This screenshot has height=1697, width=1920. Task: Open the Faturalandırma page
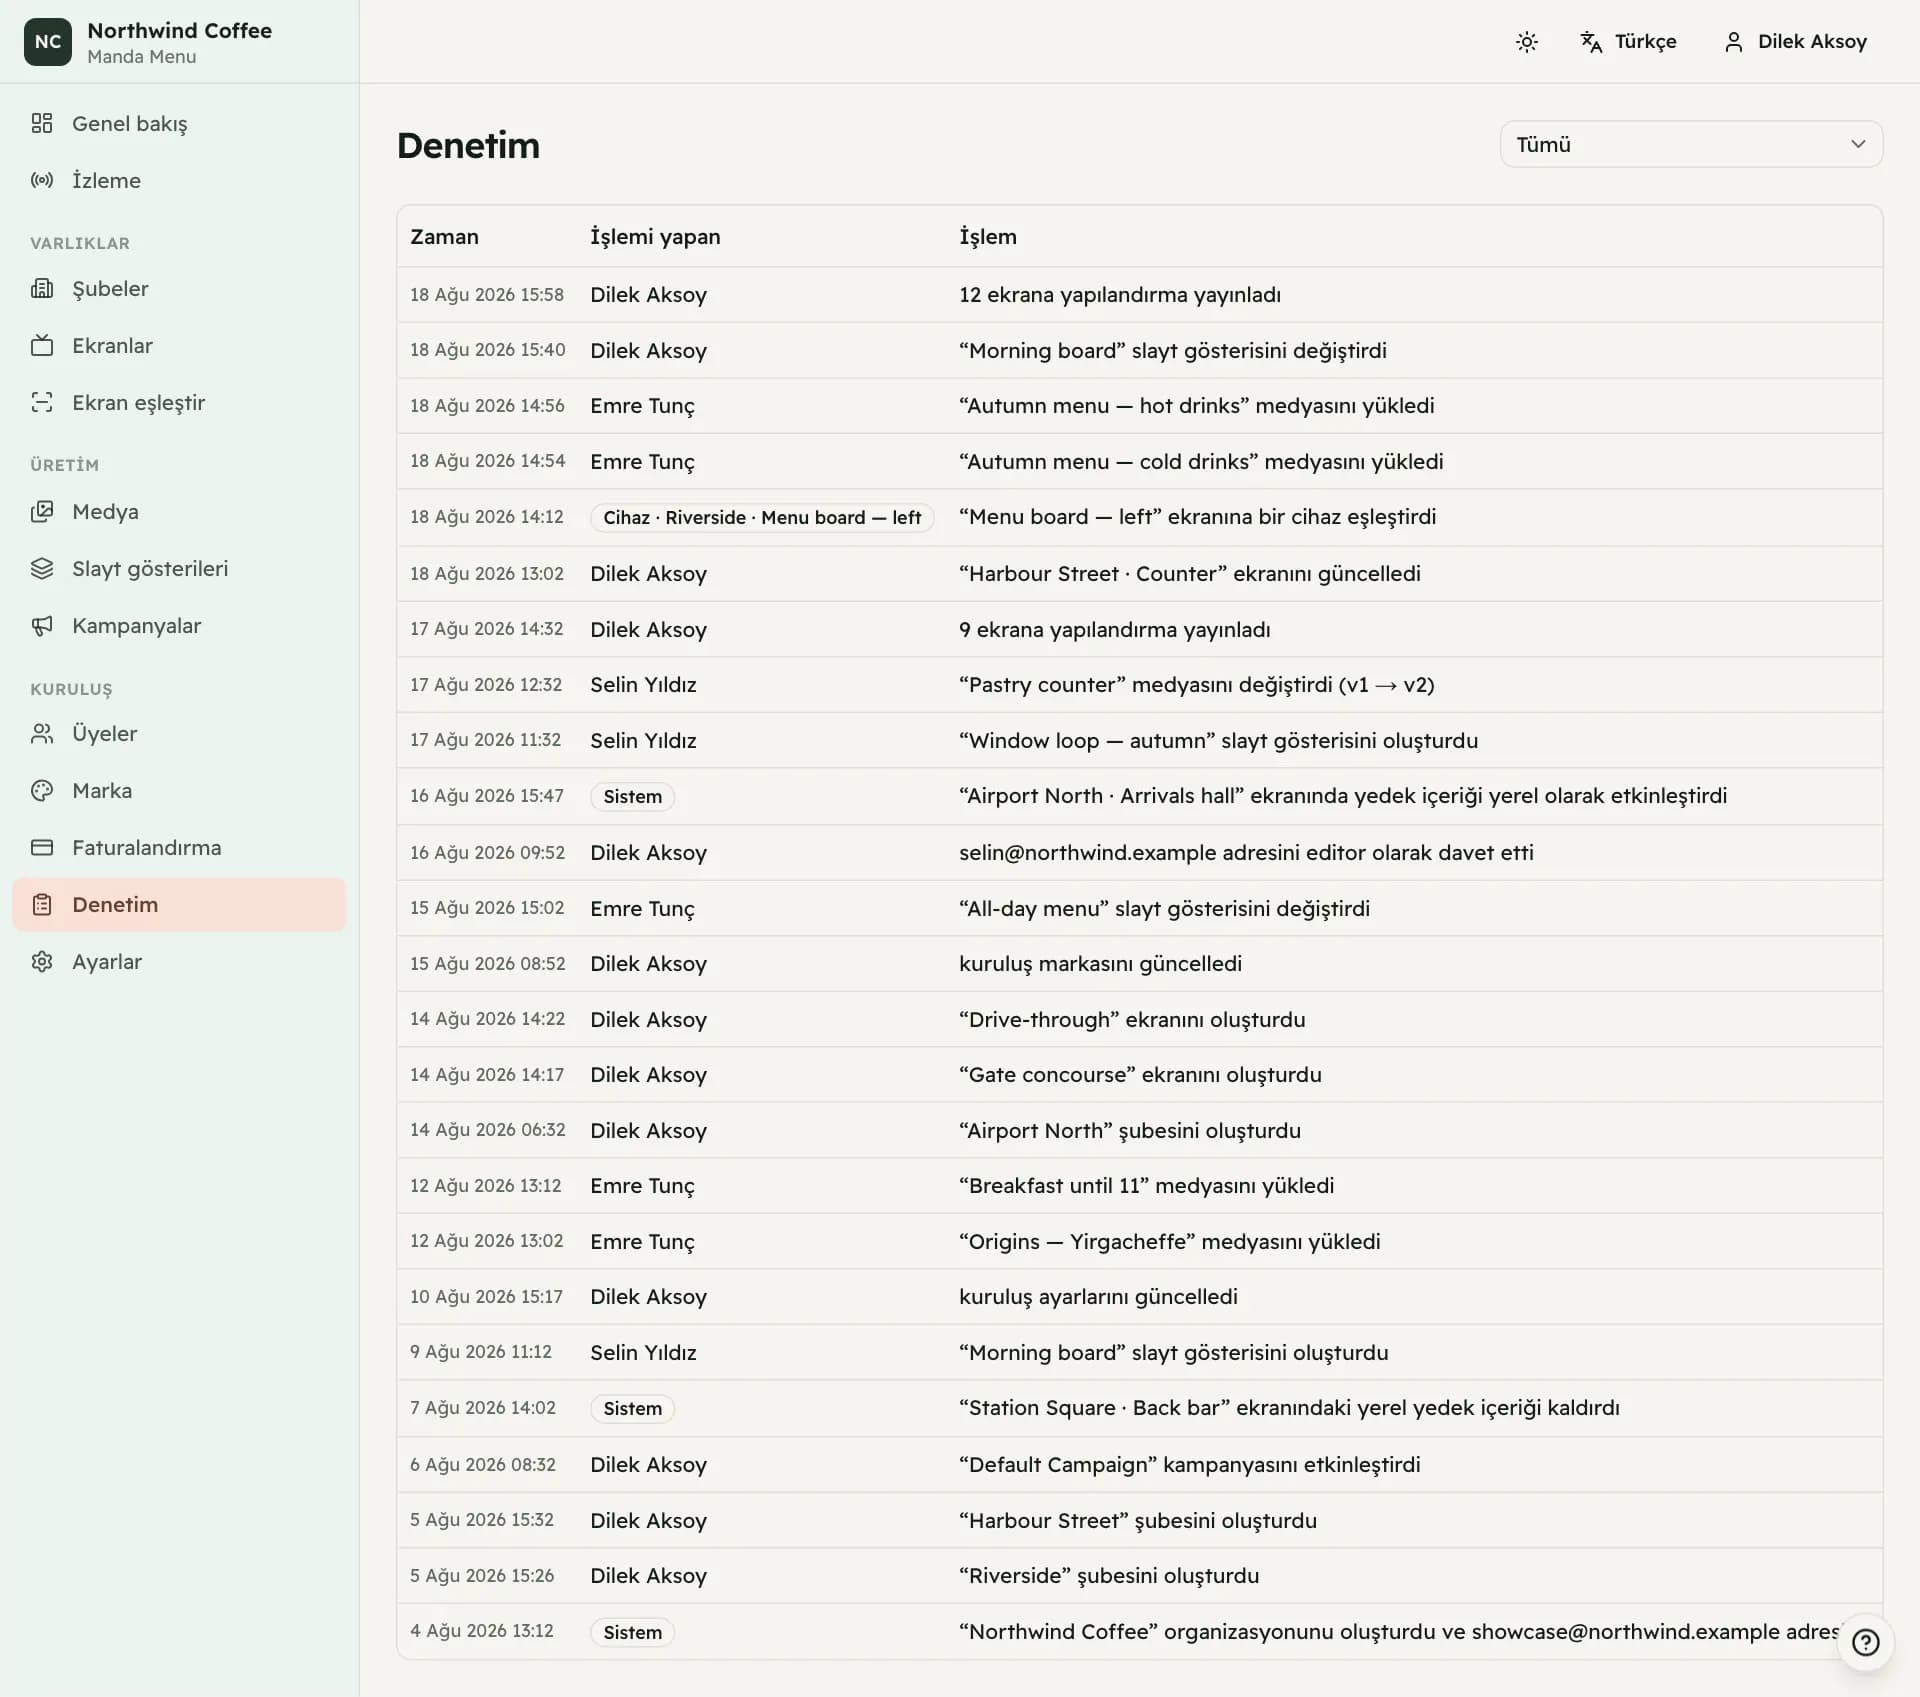(179, 847)
